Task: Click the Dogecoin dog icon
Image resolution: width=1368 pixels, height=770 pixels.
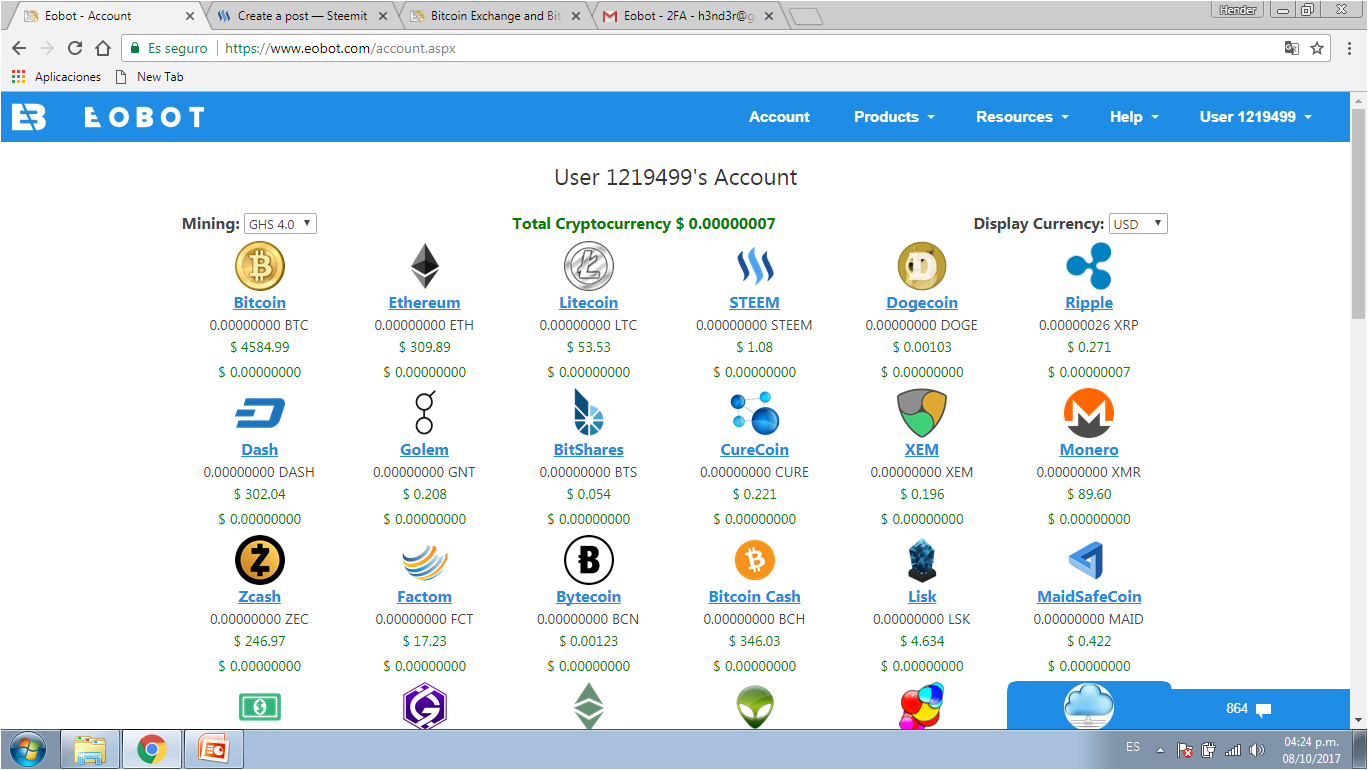Action: [x=922, y=266]
